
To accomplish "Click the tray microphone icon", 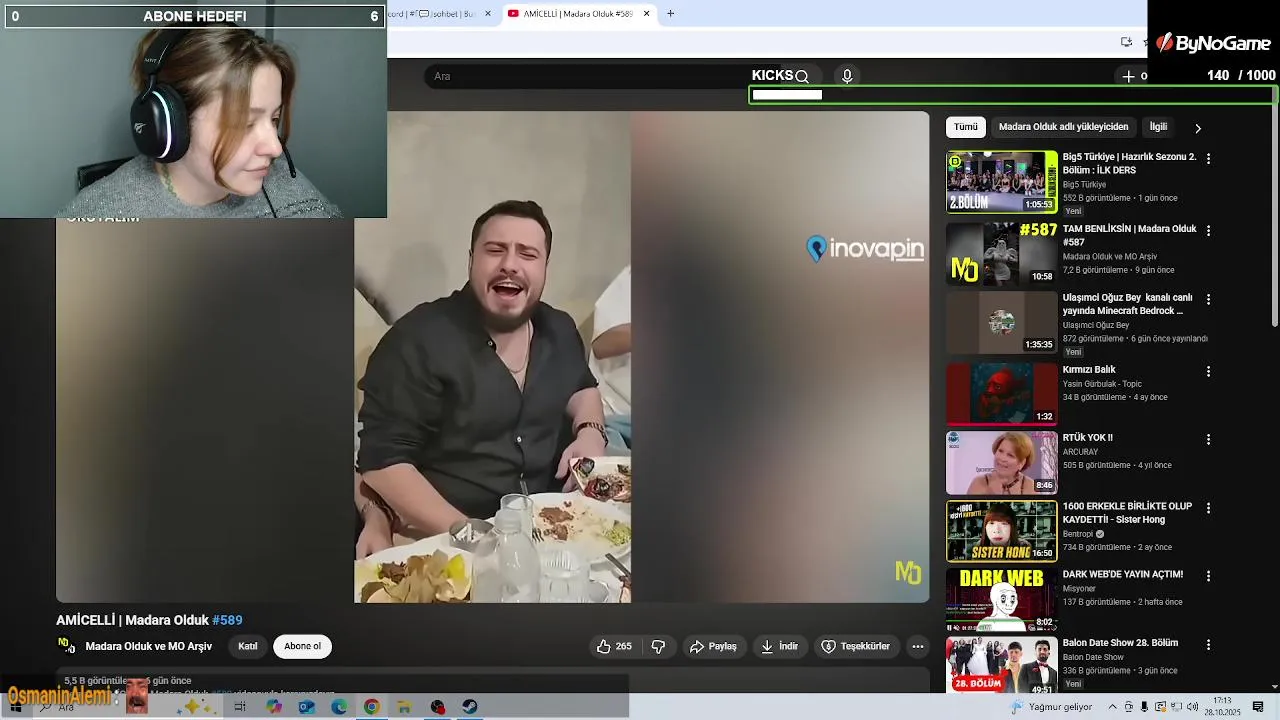I will tap(1144, 707).
